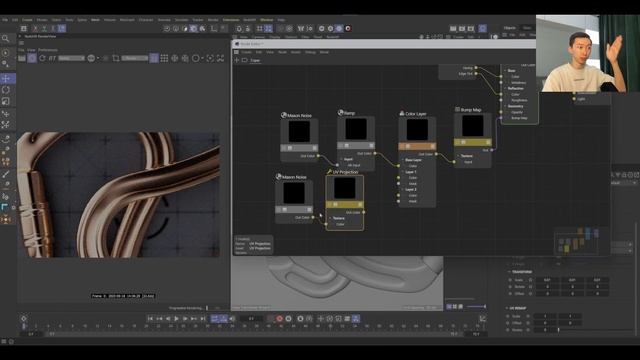Toggle the Z axis lock
The image size is (640, 360).
pyautogui.click(x=53, y=29)
